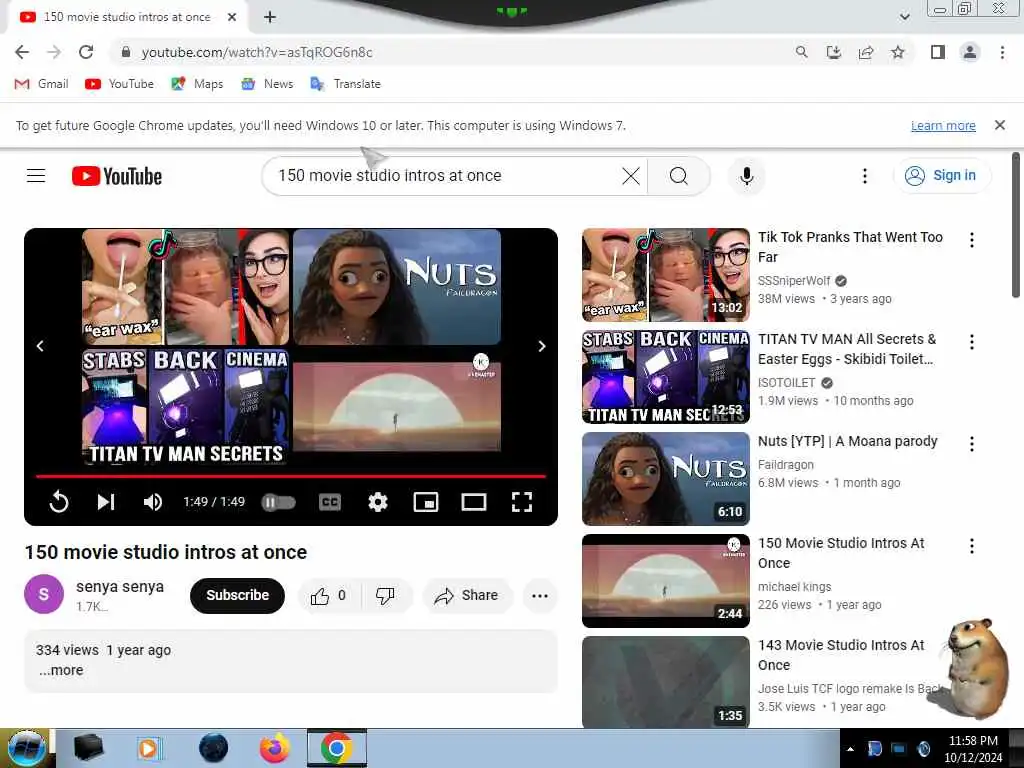Seek on the red video progress bar
Screen dimensions: 1024x768
click(x=291, y=476)
